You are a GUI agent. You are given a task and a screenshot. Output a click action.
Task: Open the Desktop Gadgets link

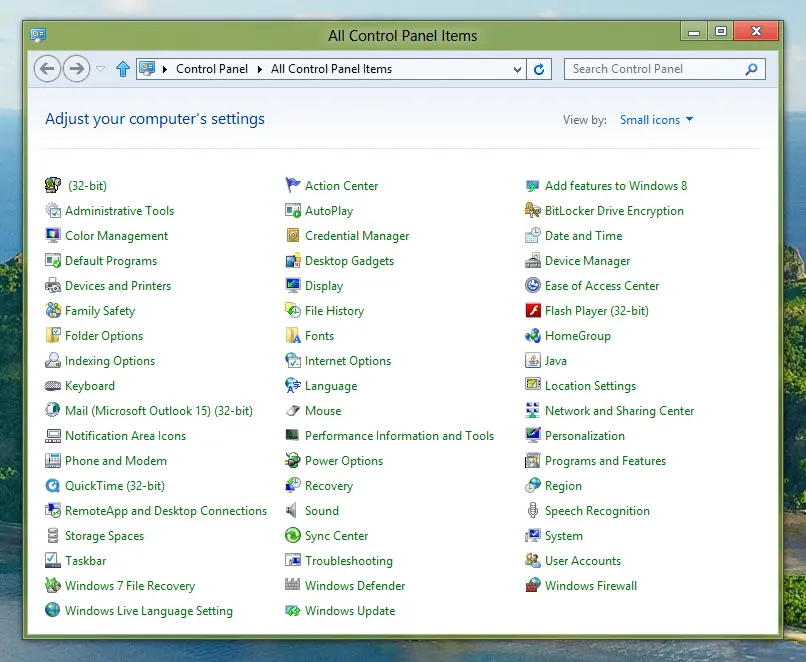point(350,261)
